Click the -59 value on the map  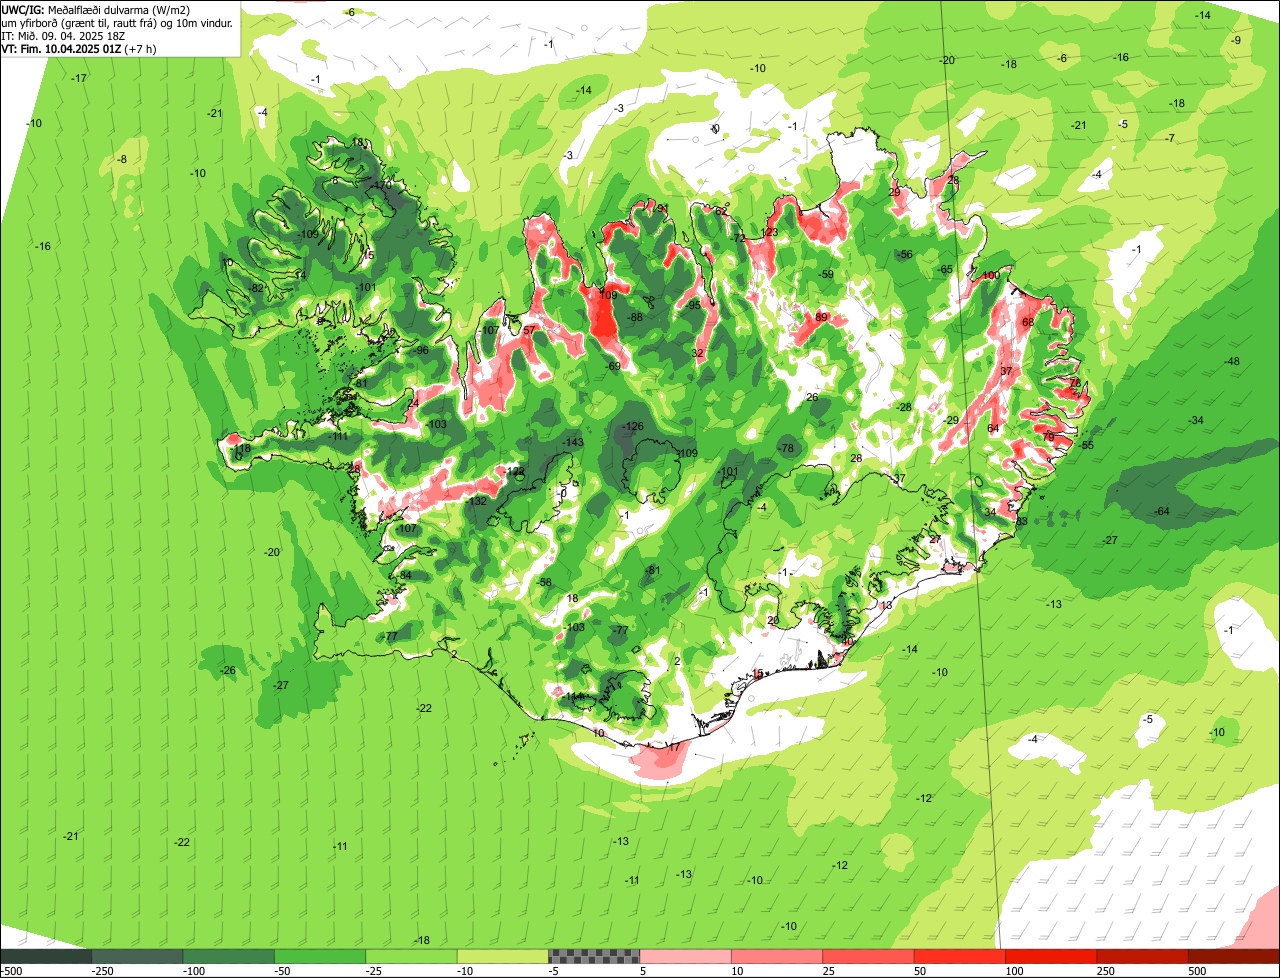826,274
